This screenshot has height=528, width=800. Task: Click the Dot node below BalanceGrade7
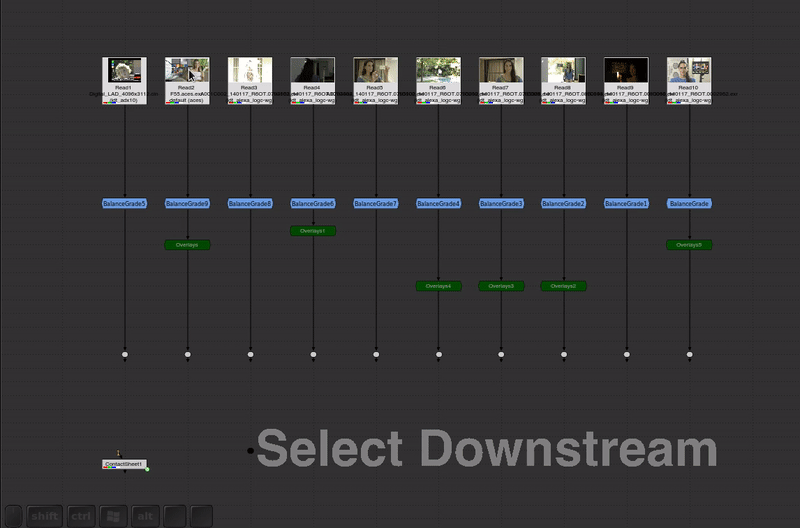pos(375,354)
